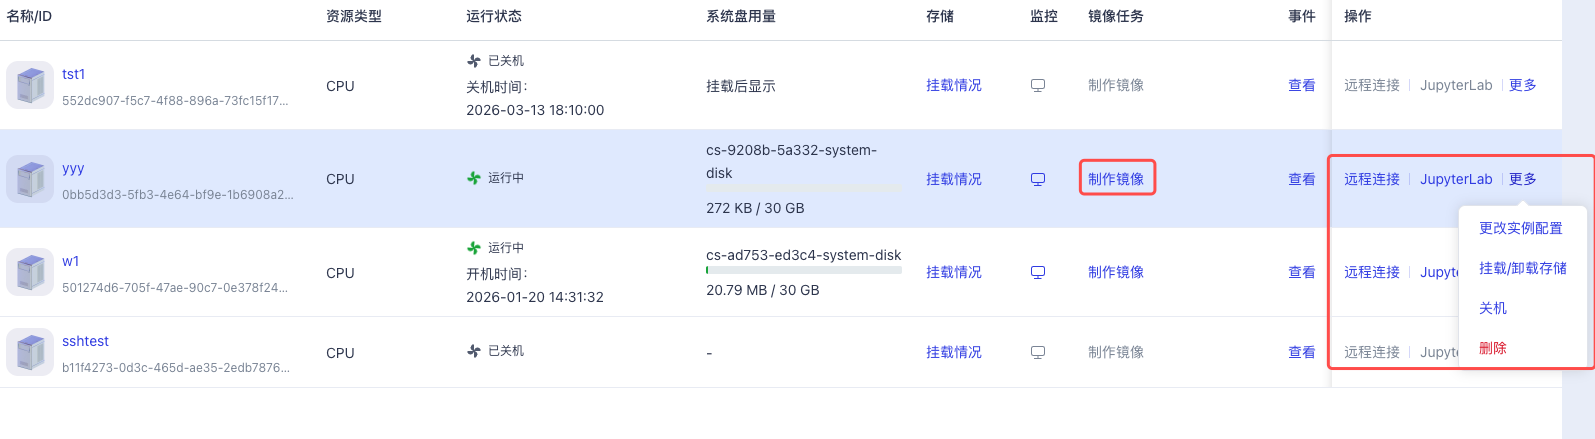Click the monitor icon for tst1 instance

point(1038,86)
